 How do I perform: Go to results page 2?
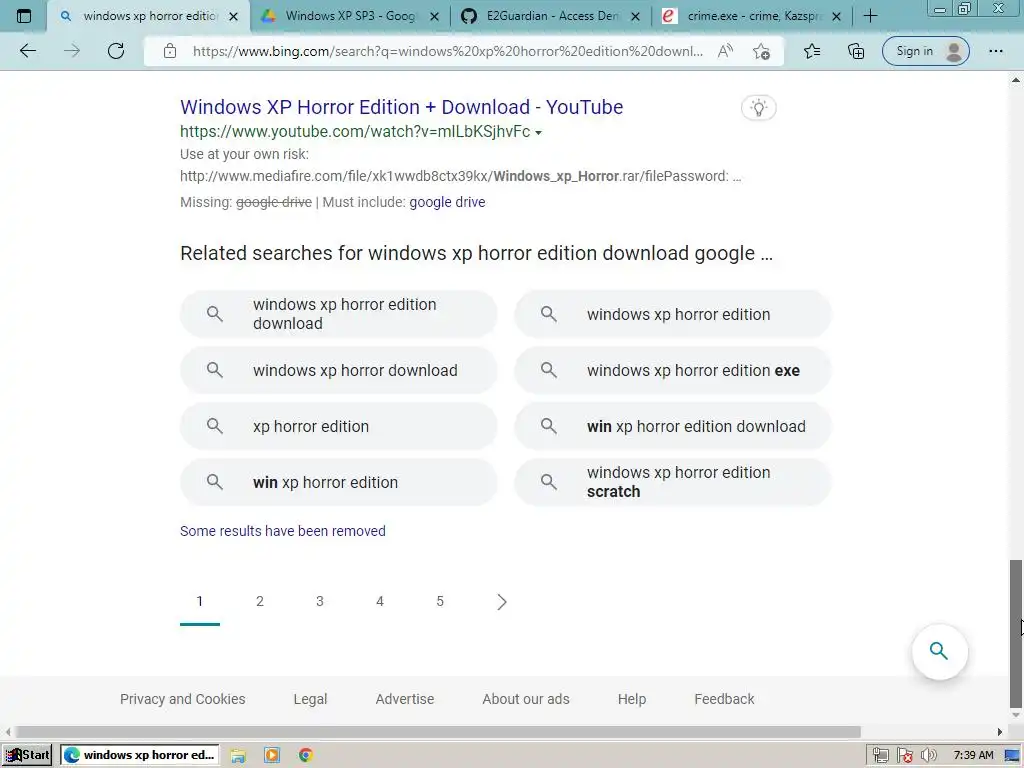[x=260, y=601]
